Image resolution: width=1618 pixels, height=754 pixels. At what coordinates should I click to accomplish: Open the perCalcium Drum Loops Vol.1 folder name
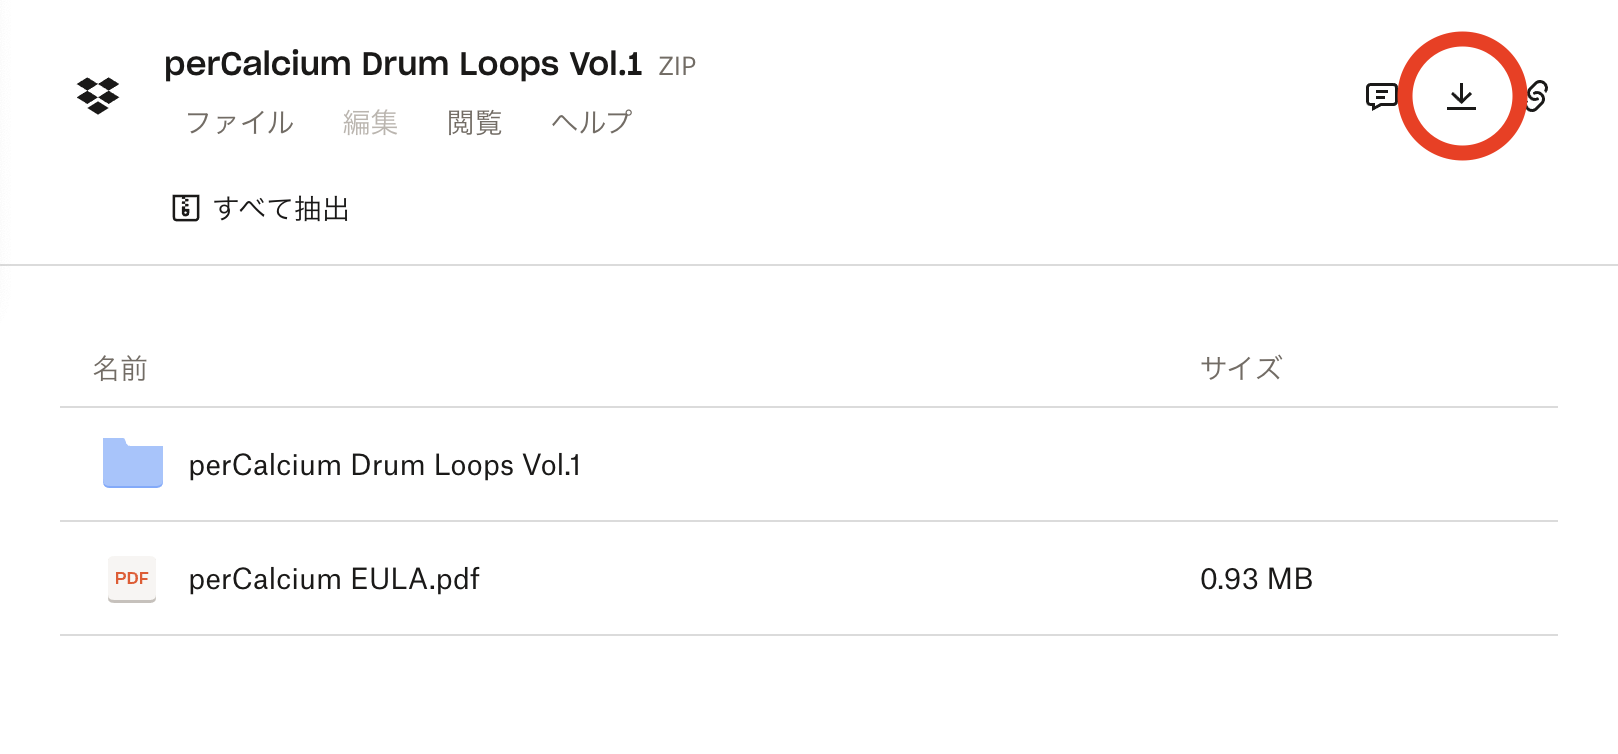click(x=385, y=465)
